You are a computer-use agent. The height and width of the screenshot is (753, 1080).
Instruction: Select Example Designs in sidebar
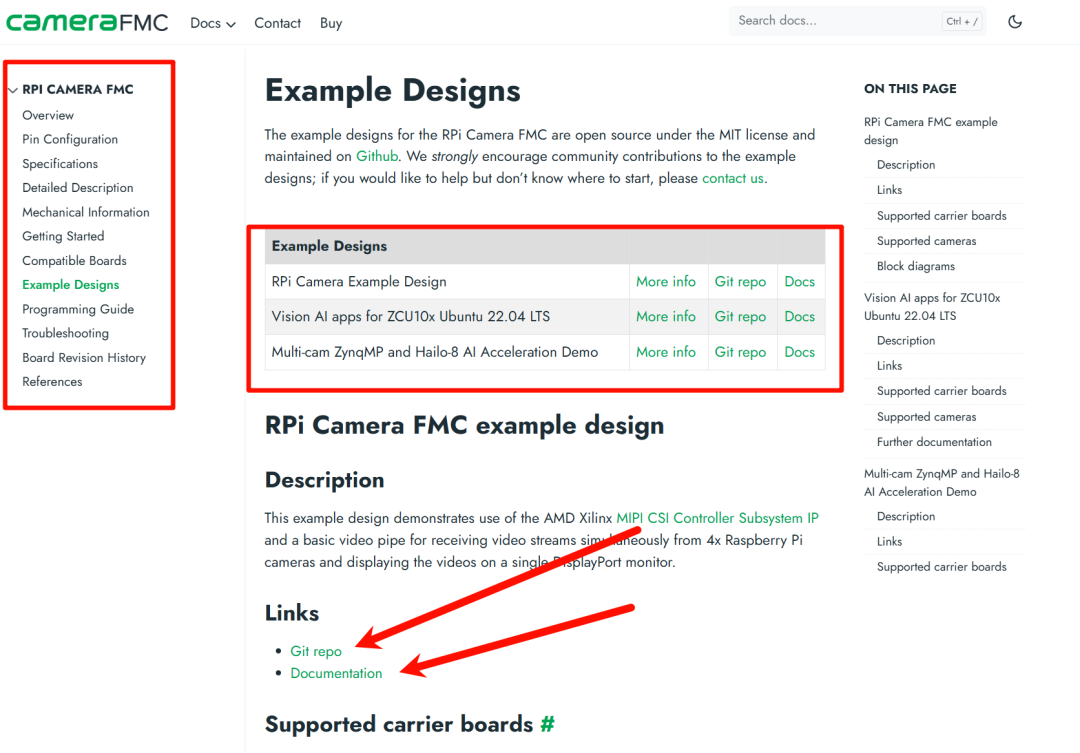pyautogui.click(x=70, y=285)
